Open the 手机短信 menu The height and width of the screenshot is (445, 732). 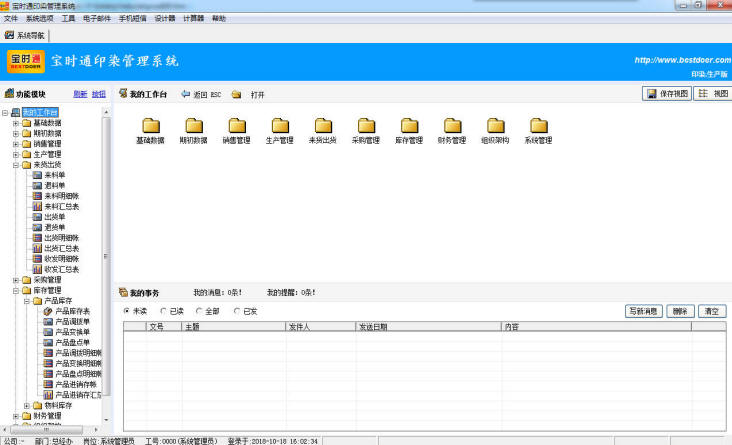pos(133,18)
